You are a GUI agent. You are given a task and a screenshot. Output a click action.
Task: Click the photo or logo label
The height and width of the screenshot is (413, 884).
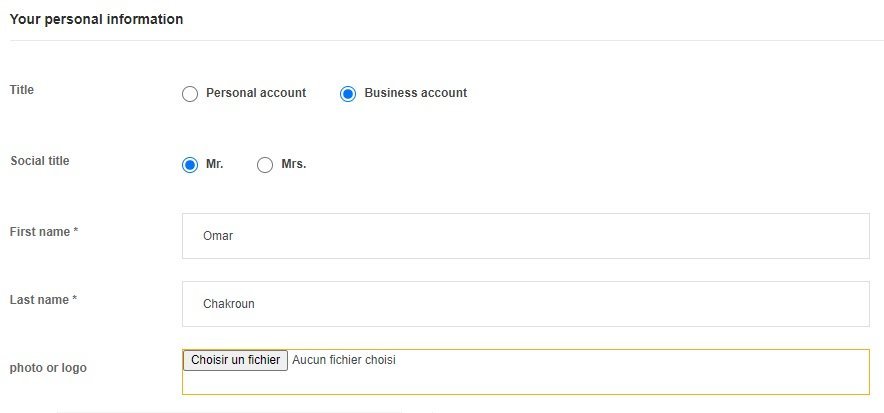click(48, 368)
